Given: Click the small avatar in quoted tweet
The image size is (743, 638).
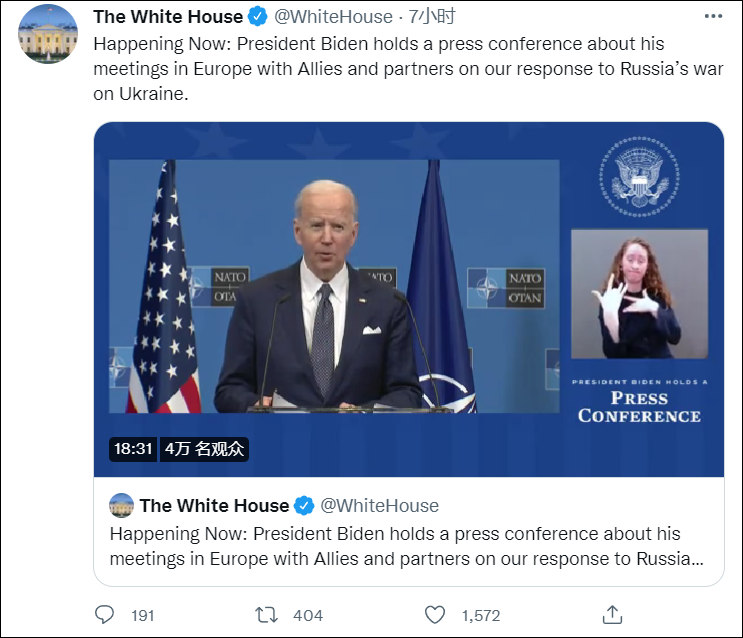Looking at the screenshot, I should coord(121,505).
